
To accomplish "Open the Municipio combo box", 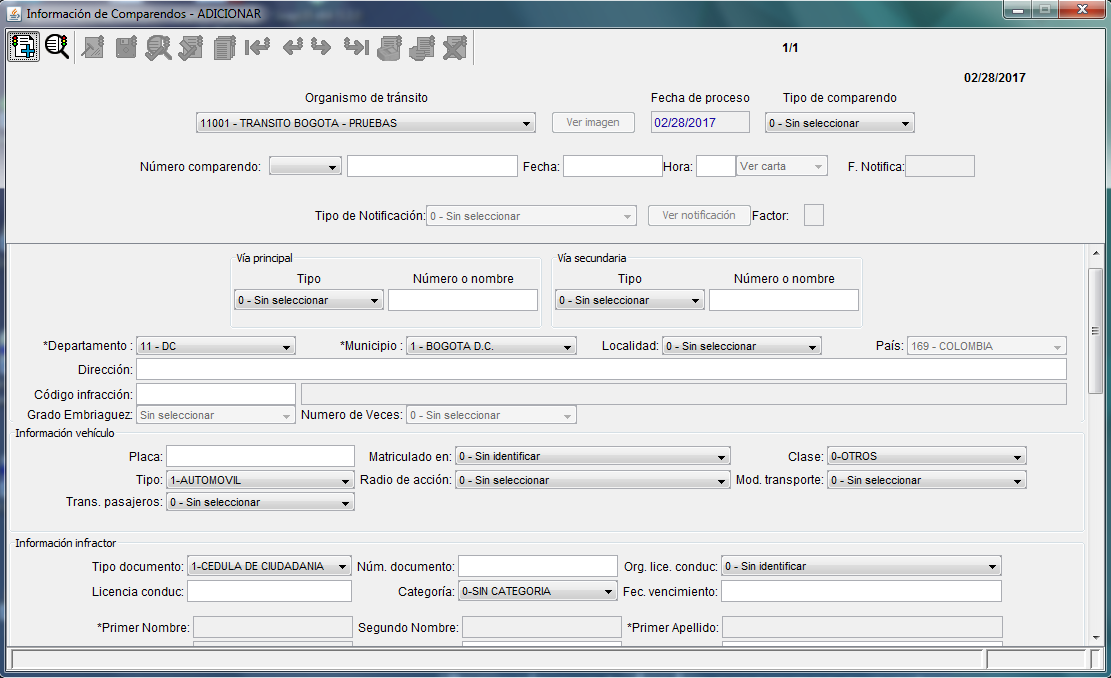I will point(491,346).
